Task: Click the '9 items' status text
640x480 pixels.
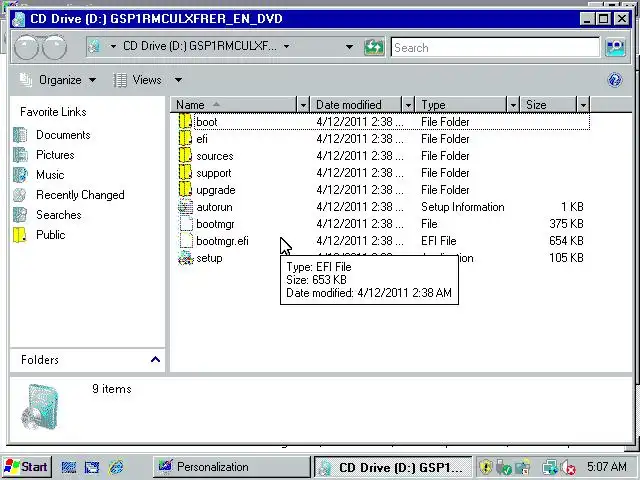Action: 112,389
